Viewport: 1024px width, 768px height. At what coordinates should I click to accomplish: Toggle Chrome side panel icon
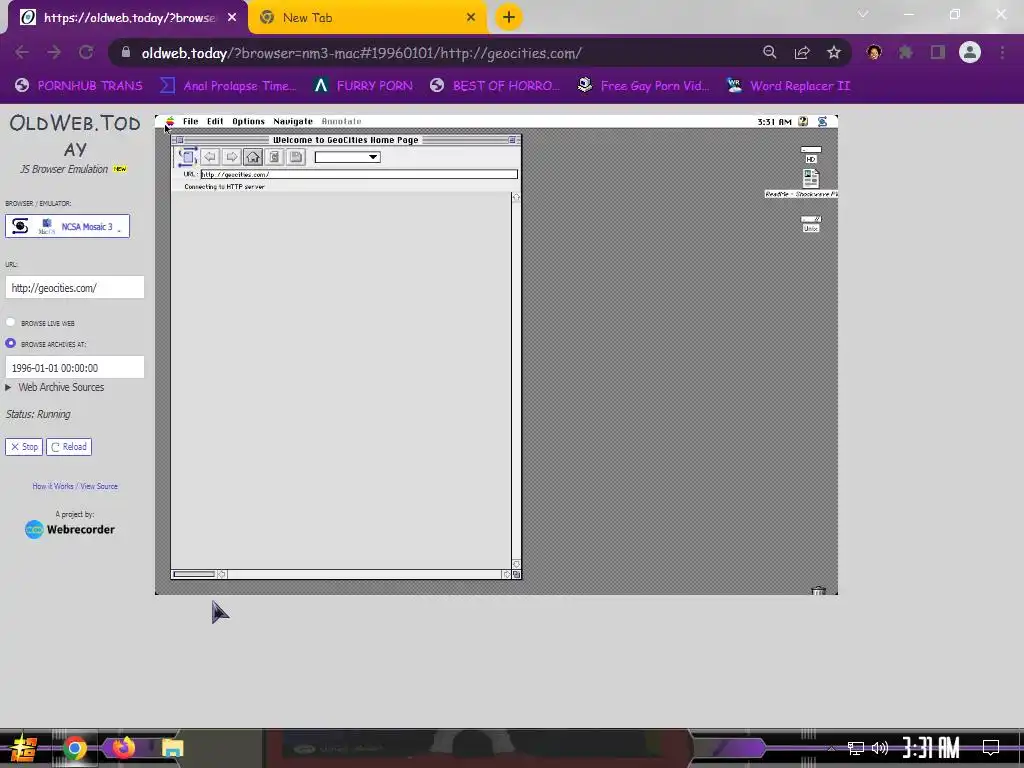point(938,53)
